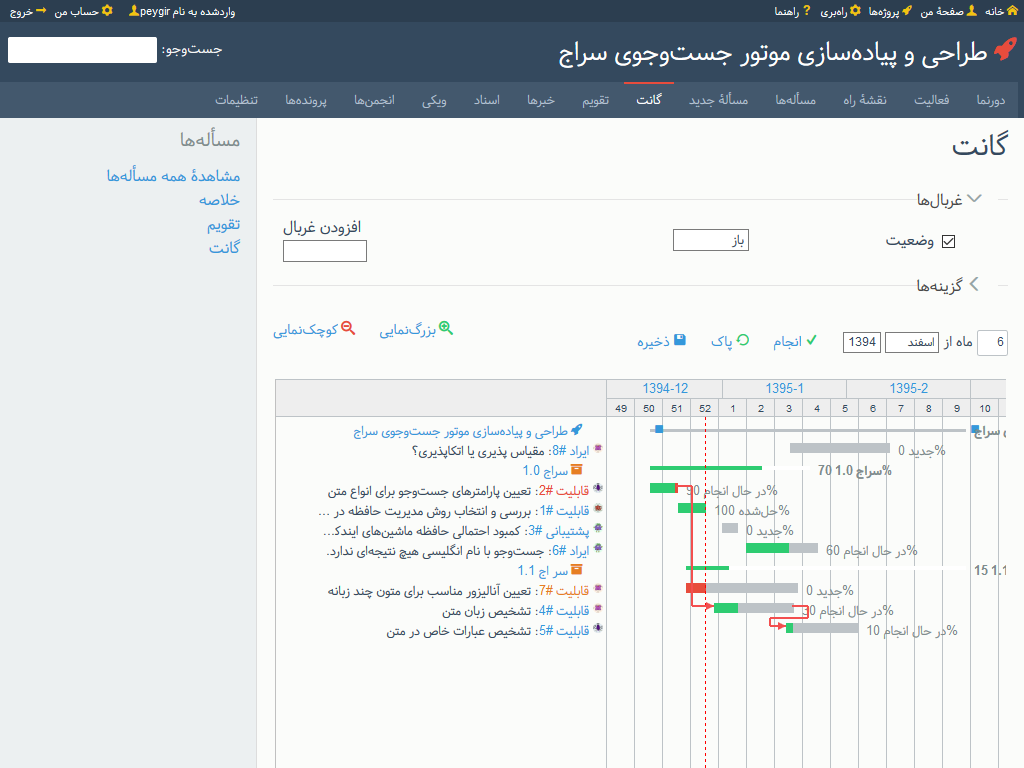
Task: Click the مشاهدهٔ همه مسأله‌ها sidebar link
Action: click(x=173, y=176)
